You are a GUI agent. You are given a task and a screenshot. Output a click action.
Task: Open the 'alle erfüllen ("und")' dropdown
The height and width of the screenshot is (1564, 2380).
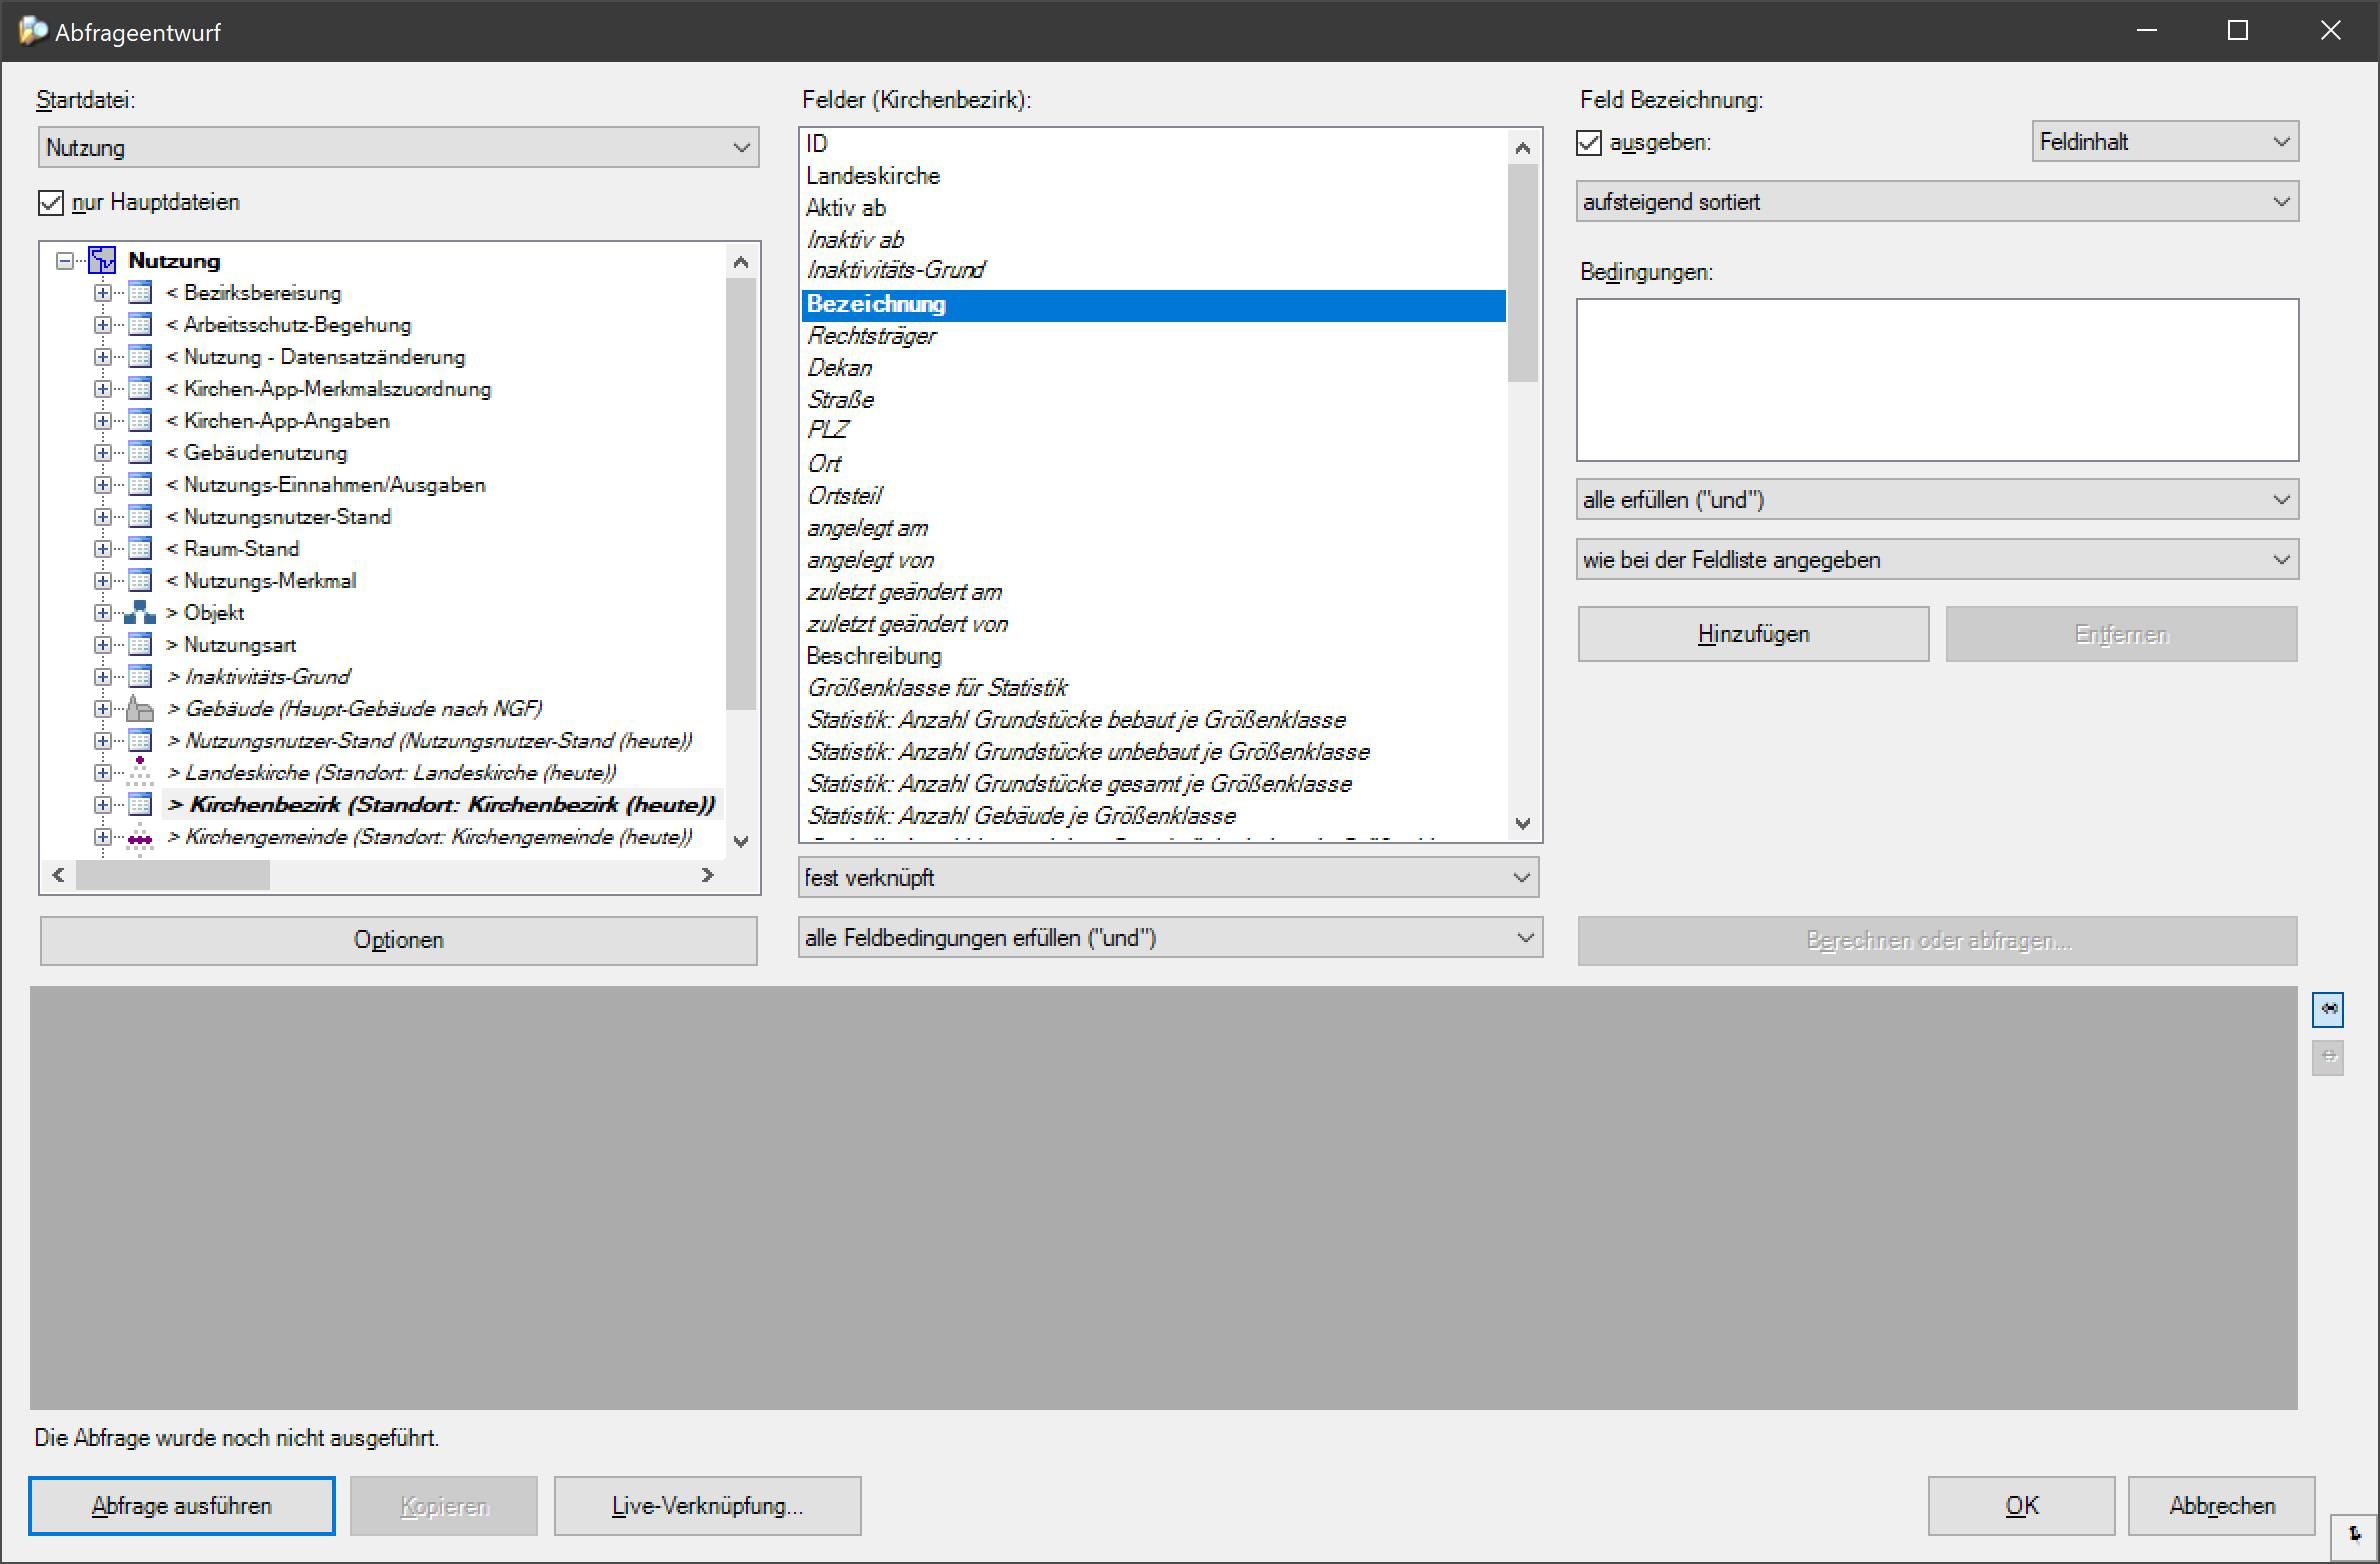(x=1937, y=500)
